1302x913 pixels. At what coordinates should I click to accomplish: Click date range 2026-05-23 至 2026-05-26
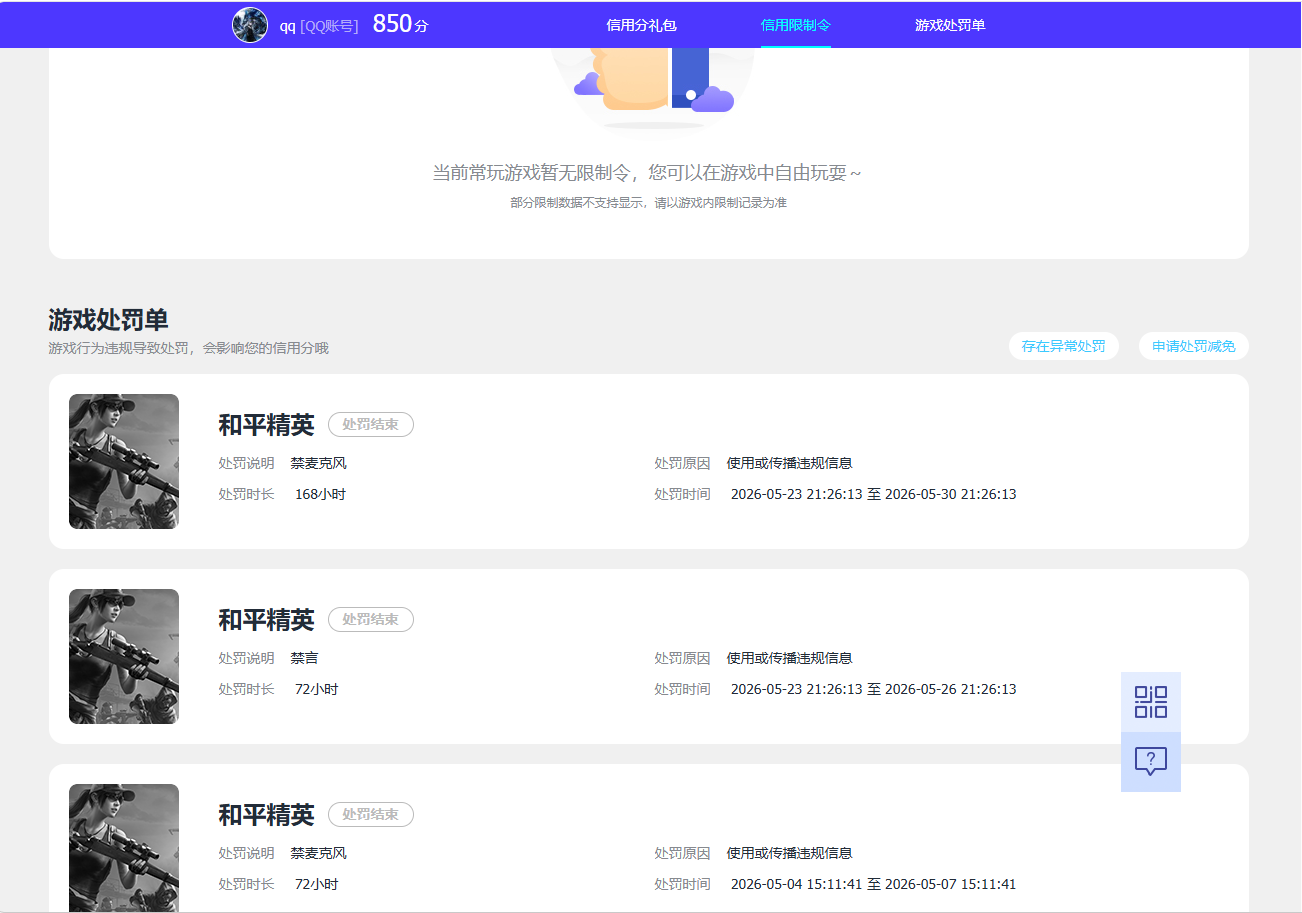click(874, 689)
